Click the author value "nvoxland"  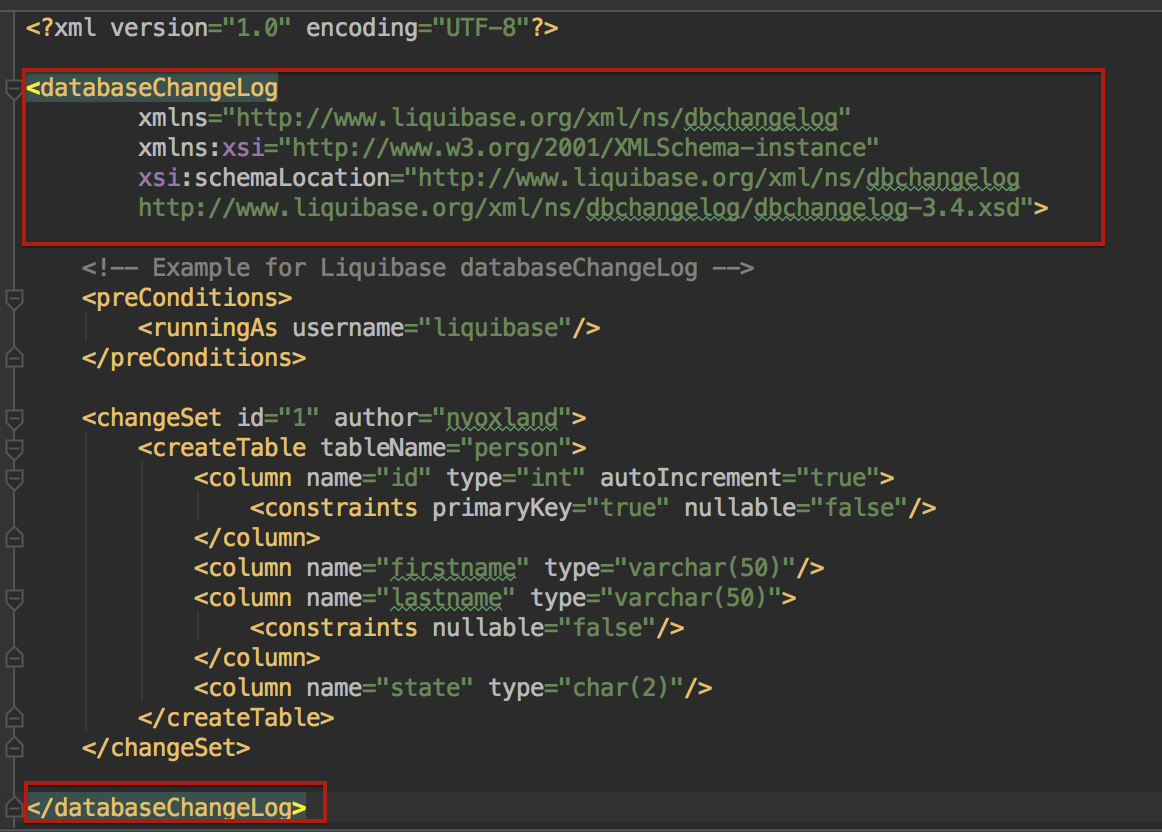[502, 418]
